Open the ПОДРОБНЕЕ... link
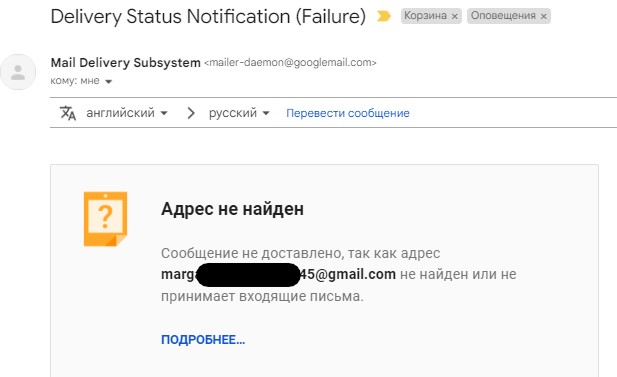617x377 pixels. (x=203, y=340)
